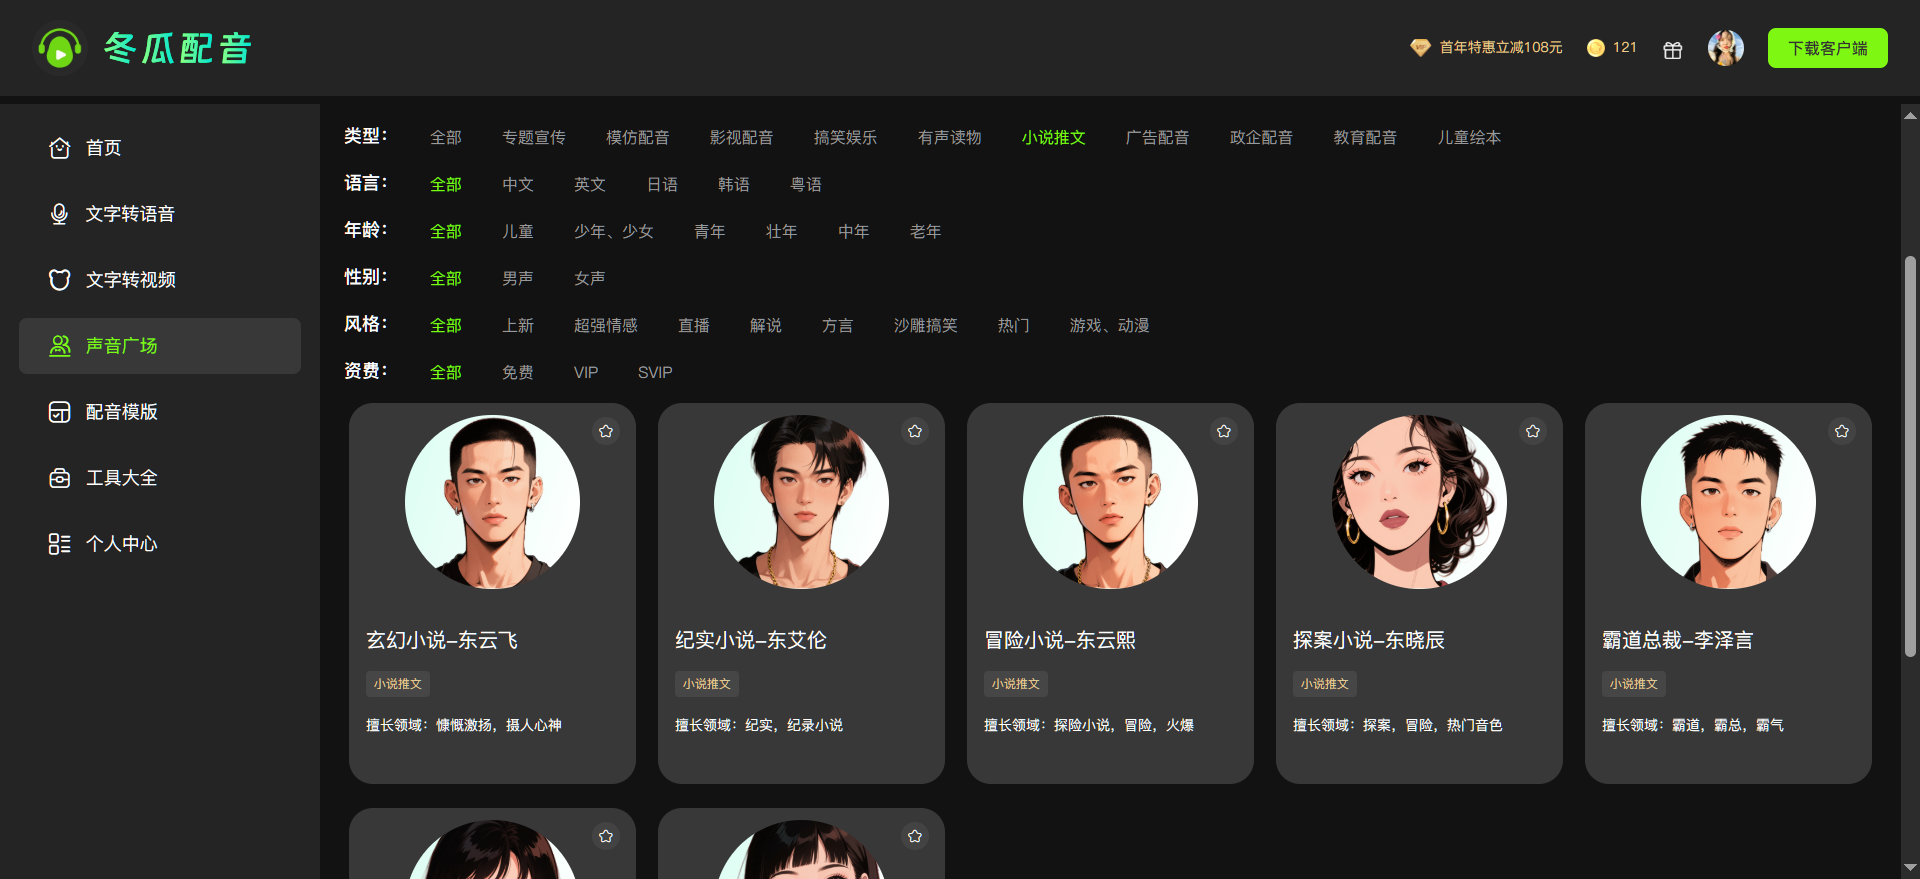Click the 首页 home icon in sidebar
The width and height of the screenshot is (1920, 879).
60,148
